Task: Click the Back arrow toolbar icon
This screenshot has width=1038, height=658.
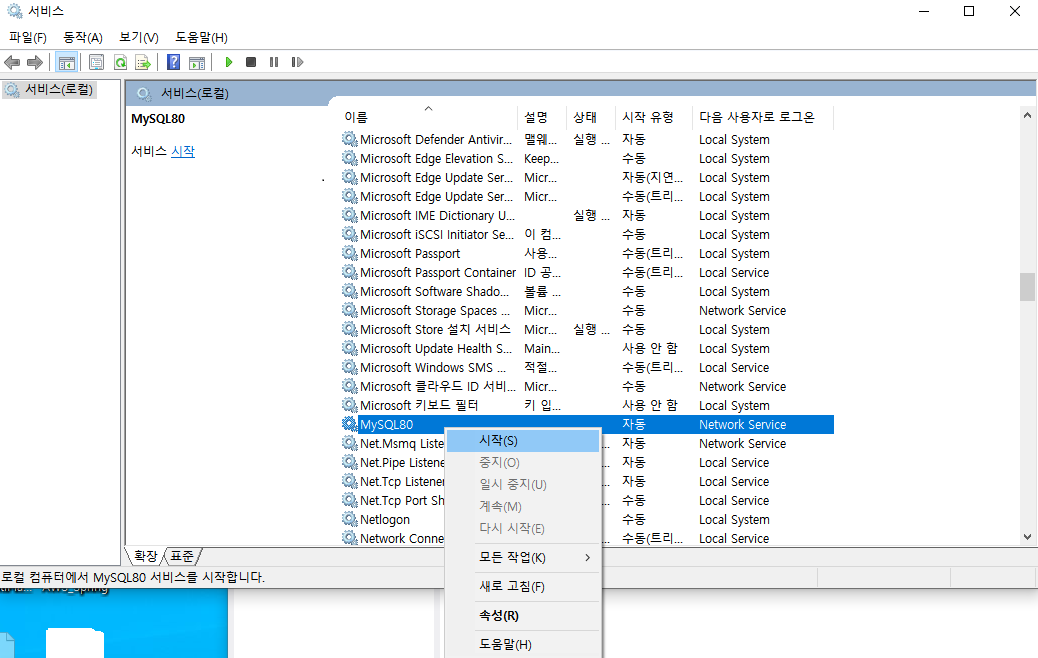Action: coord(12,62)
